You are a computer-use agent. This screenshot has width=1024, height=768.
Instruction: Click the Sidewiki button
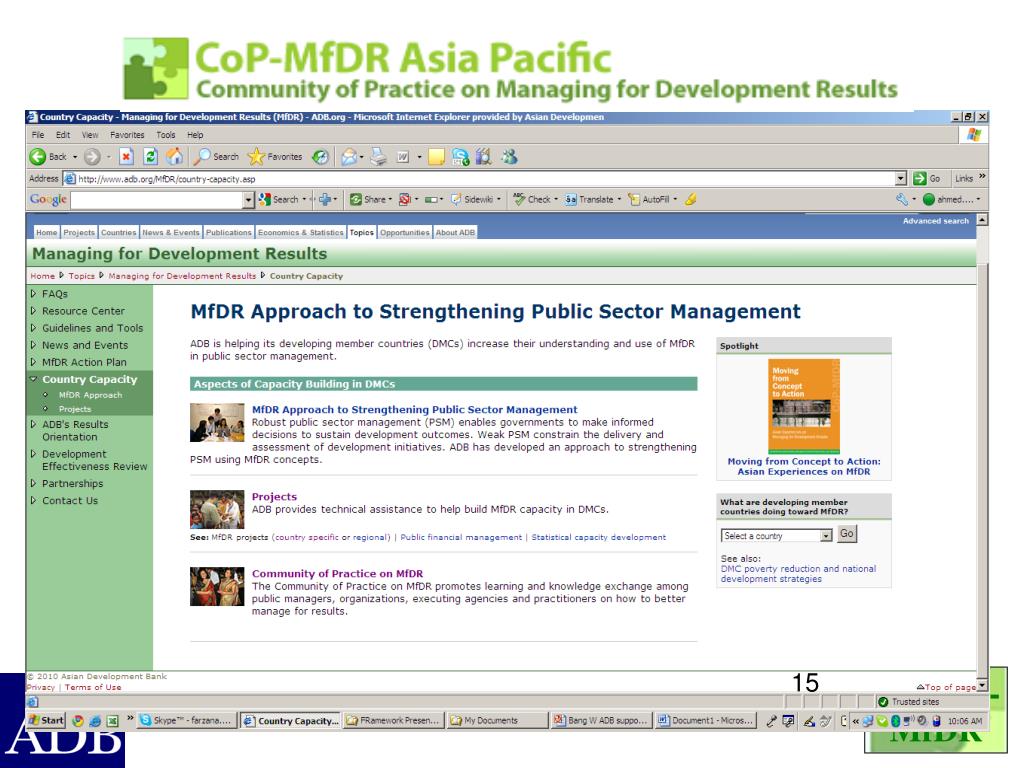coord(473,200)
